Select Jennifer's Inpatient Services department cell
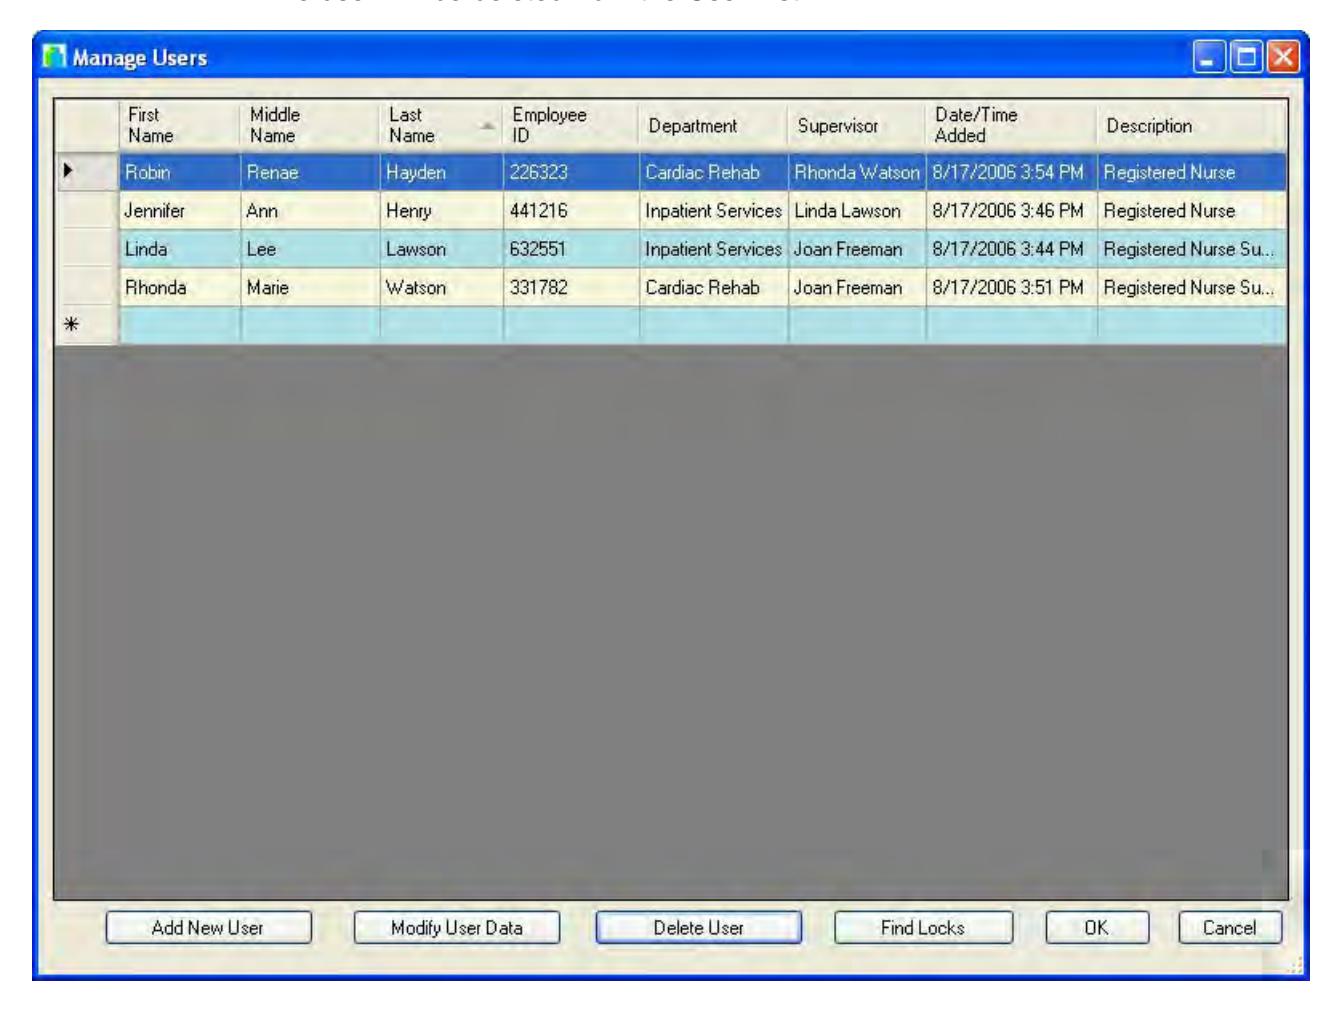Viewport: 1335px width, 1016px height. [714, 211]
